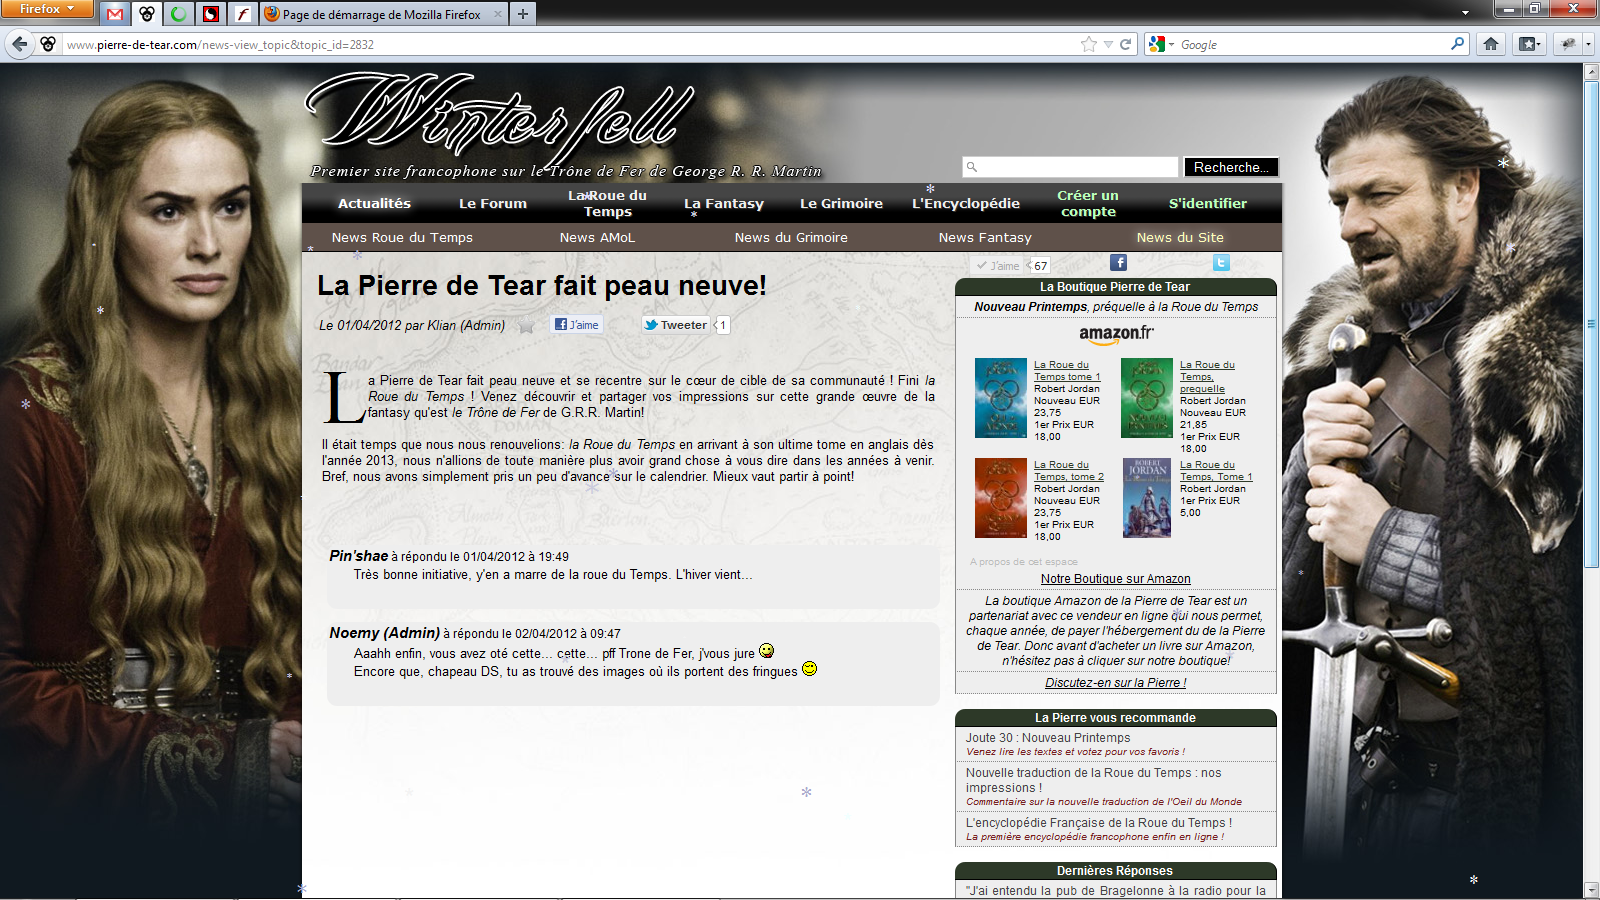Open the green prequelle book cover
Image resolution: width=1600 pixels, height=900 pixels.
[x=1147, y=398]
